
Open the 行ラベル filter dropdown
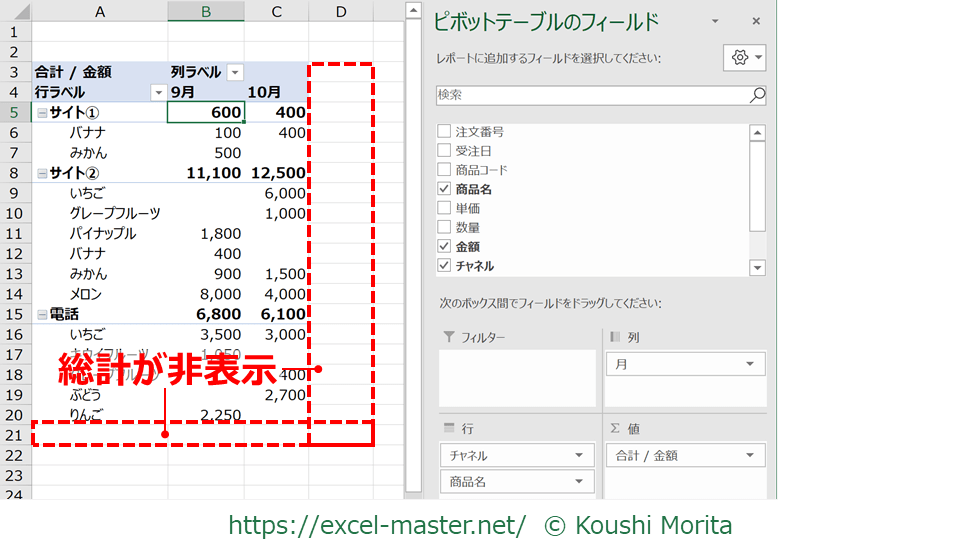[157, 92]
